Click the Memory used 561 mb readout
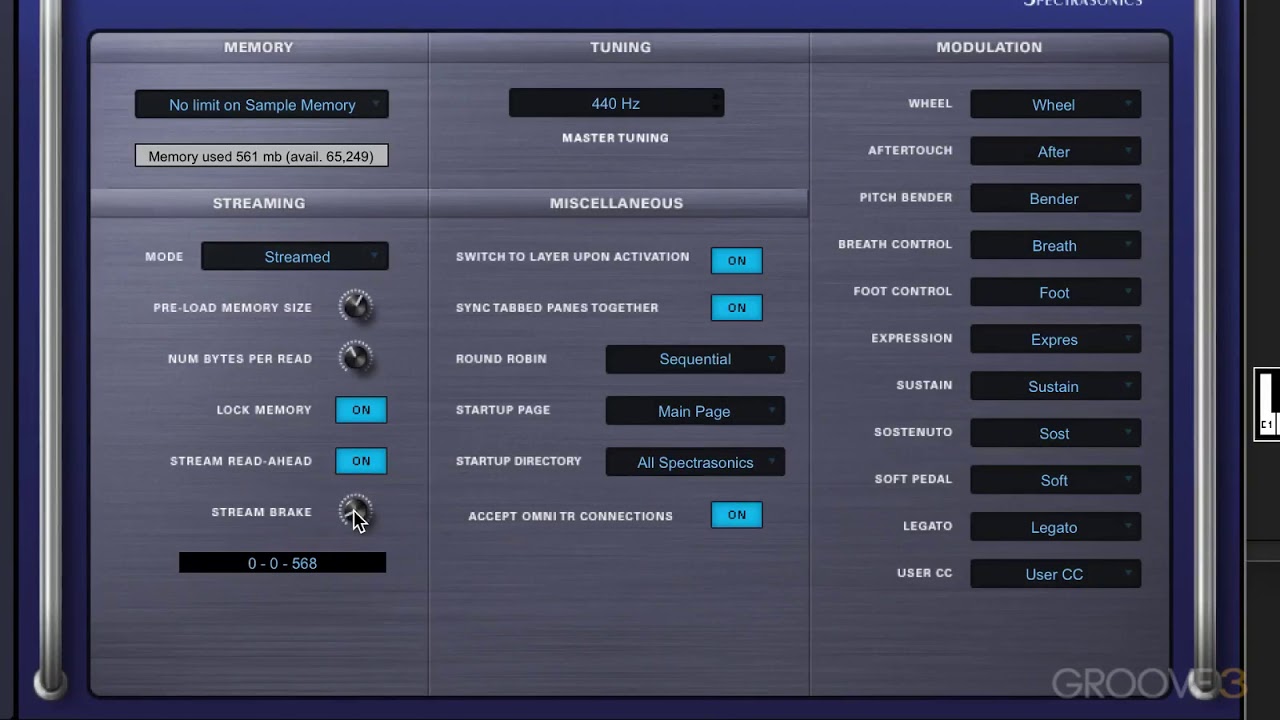Viewport: 1280px width, 720px height. point(261,156)
